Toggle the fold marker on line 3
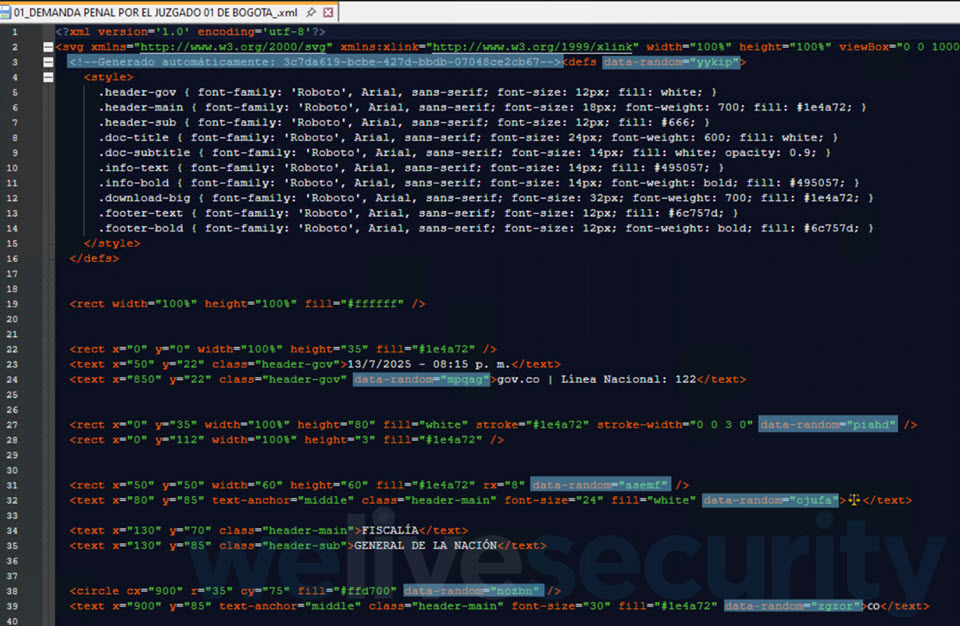Image resolution: width=960 pixels, height=626 pixels. click(x=47, y=62)
